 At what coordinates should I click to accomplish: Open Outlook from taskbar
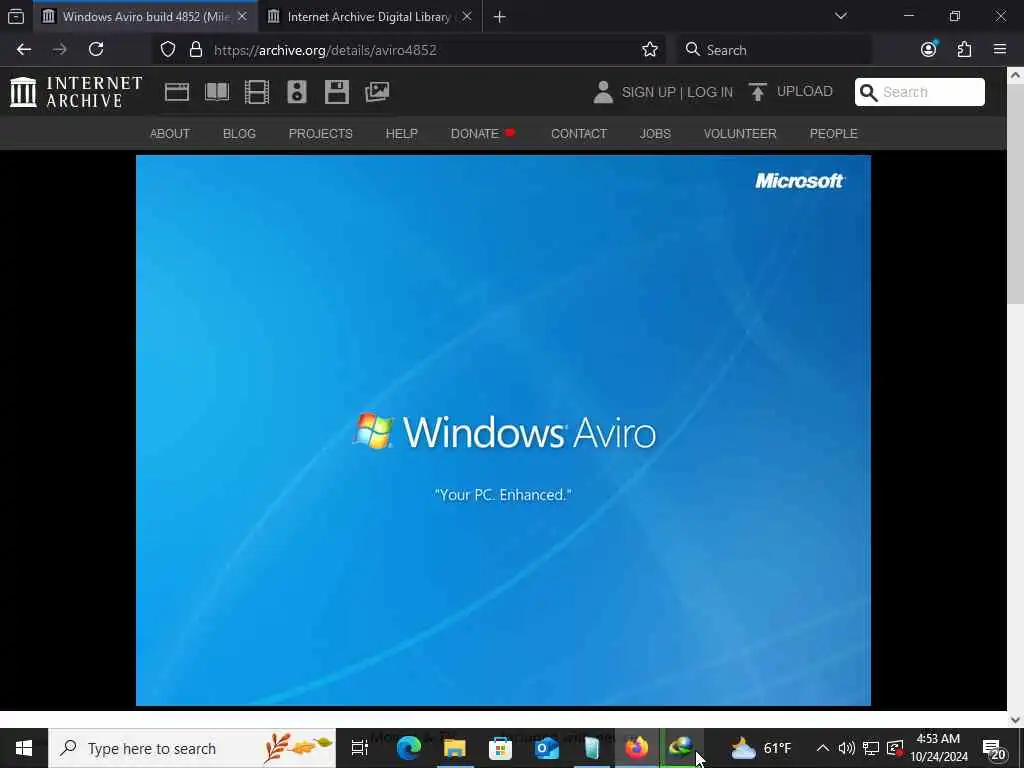[x=546, y=748]
